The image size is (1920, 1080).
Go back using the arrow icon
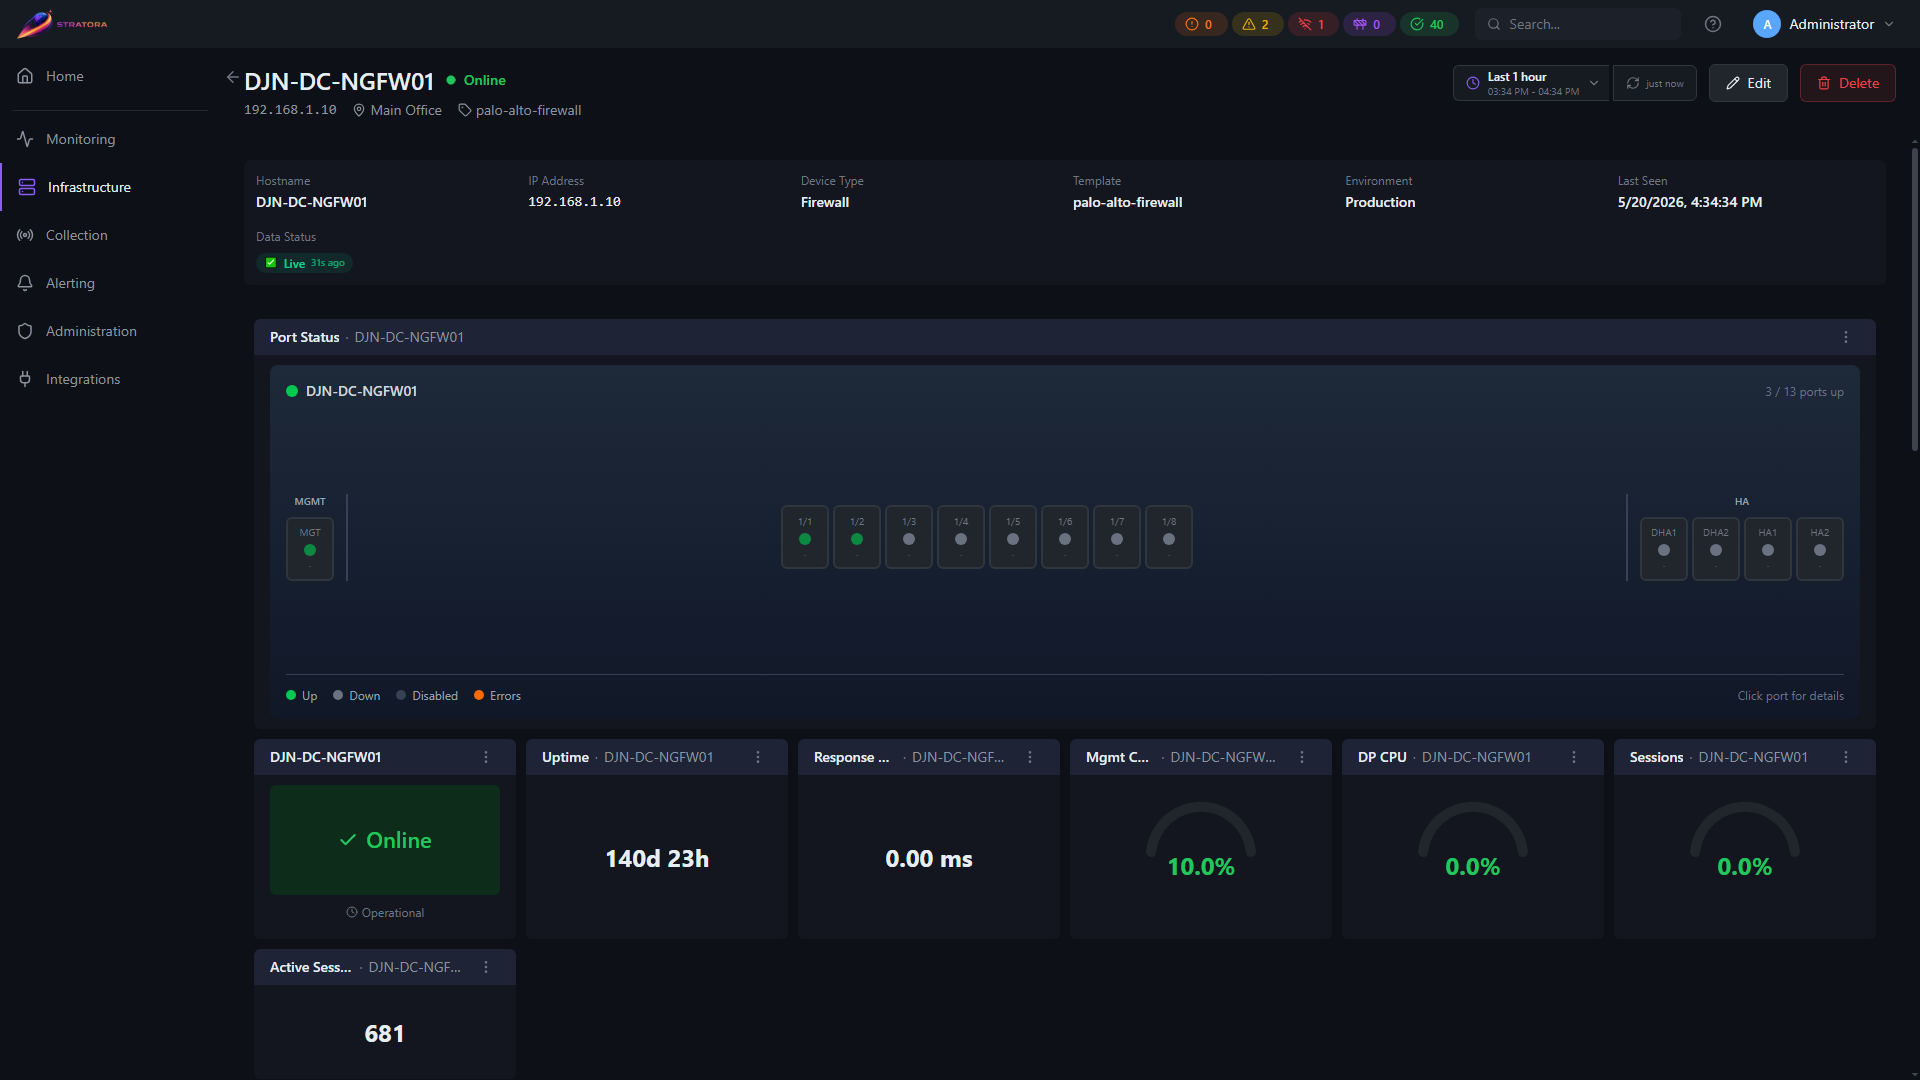(232, 77)
